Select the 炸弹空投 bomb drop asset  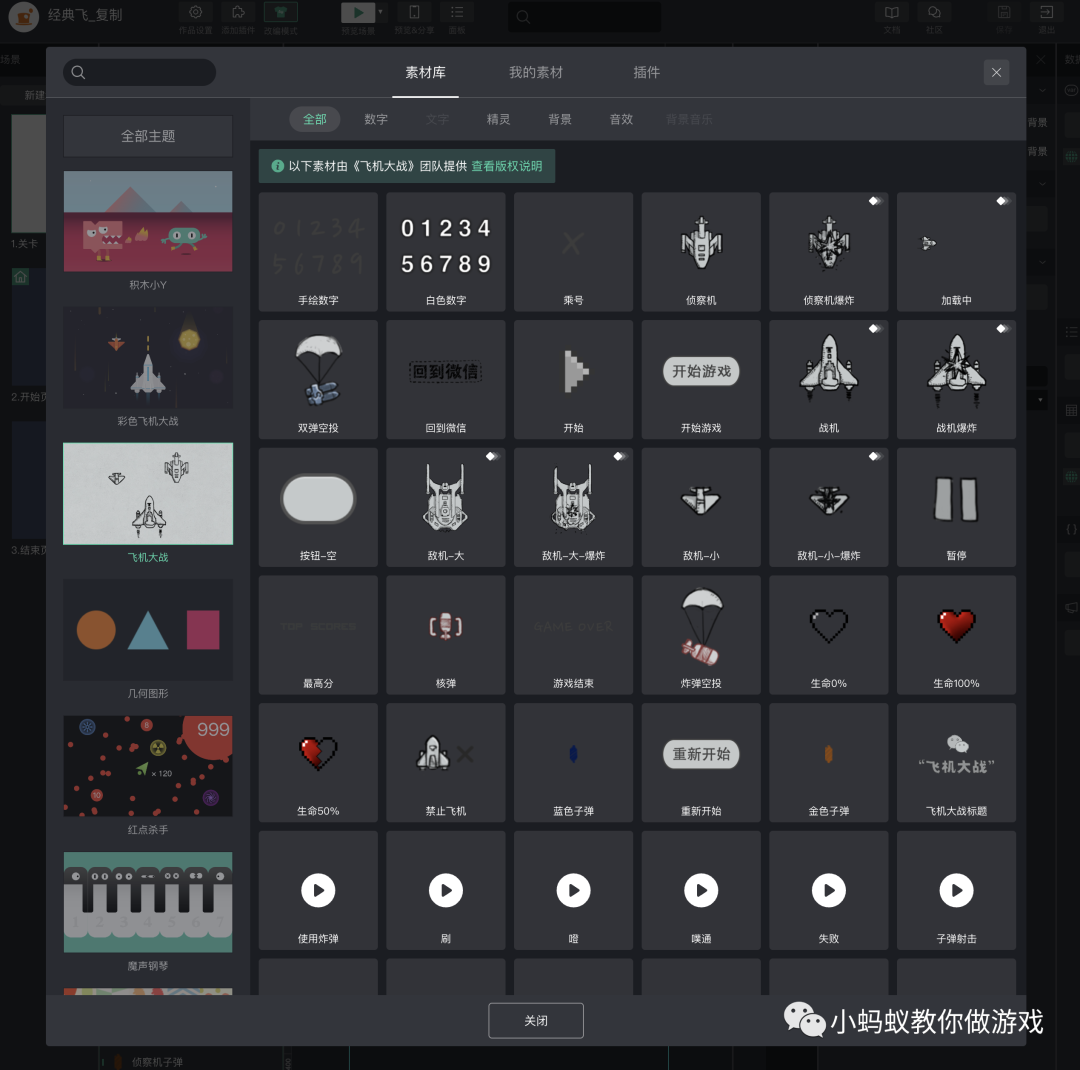click(701, 635)
